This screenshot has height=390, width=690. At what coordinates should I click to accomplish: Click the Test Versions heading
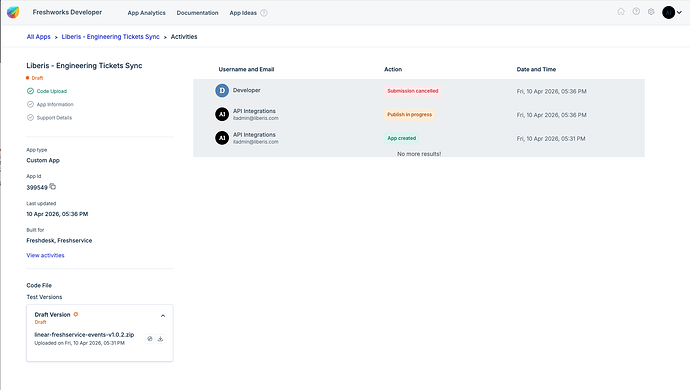(x=44, y=297)
